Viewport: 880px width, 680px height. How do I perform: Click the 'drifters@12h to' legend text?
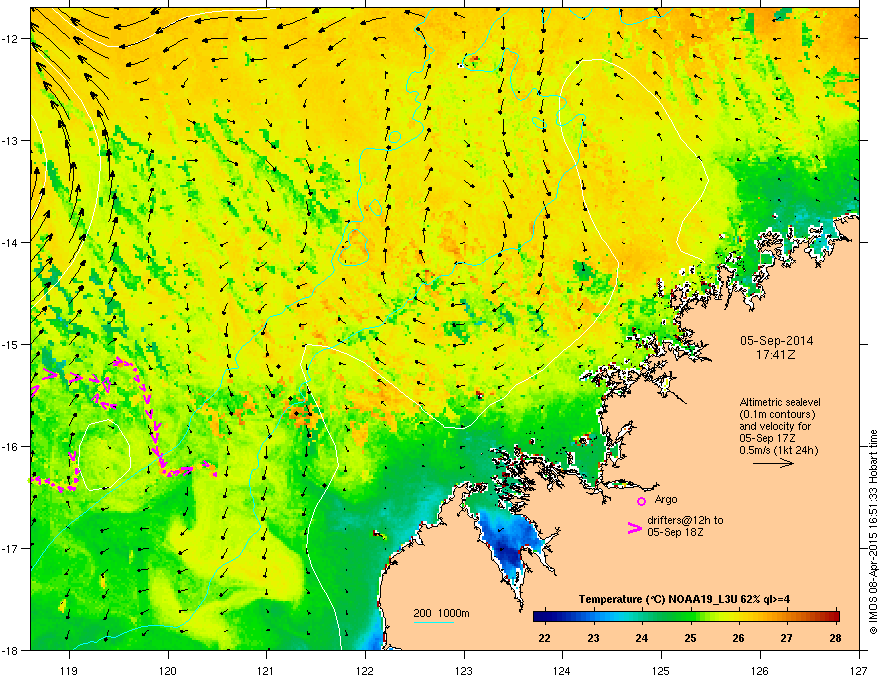click(685, 520)
